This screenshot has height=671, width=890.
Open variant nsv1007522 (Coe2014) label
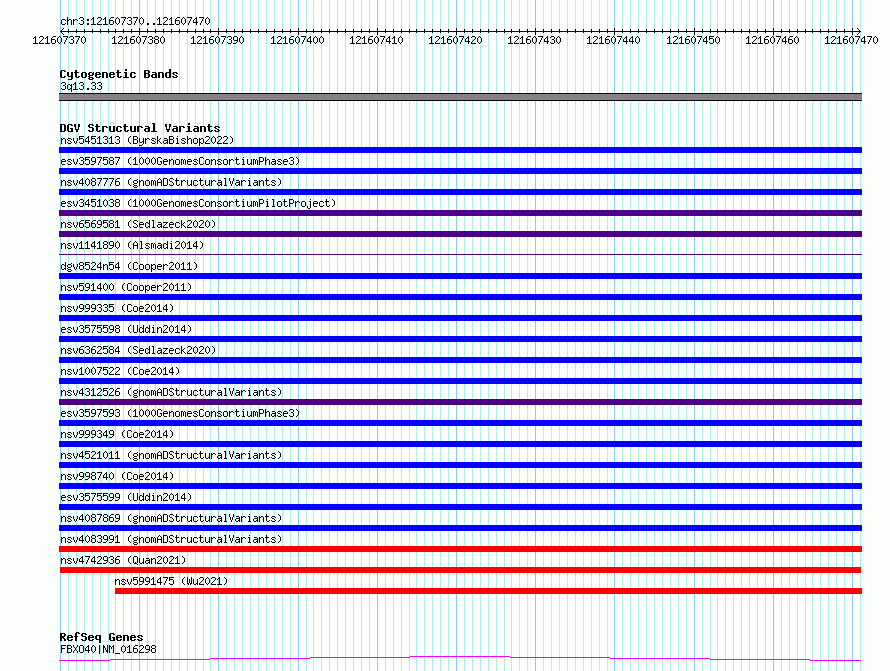click(120, 371)
